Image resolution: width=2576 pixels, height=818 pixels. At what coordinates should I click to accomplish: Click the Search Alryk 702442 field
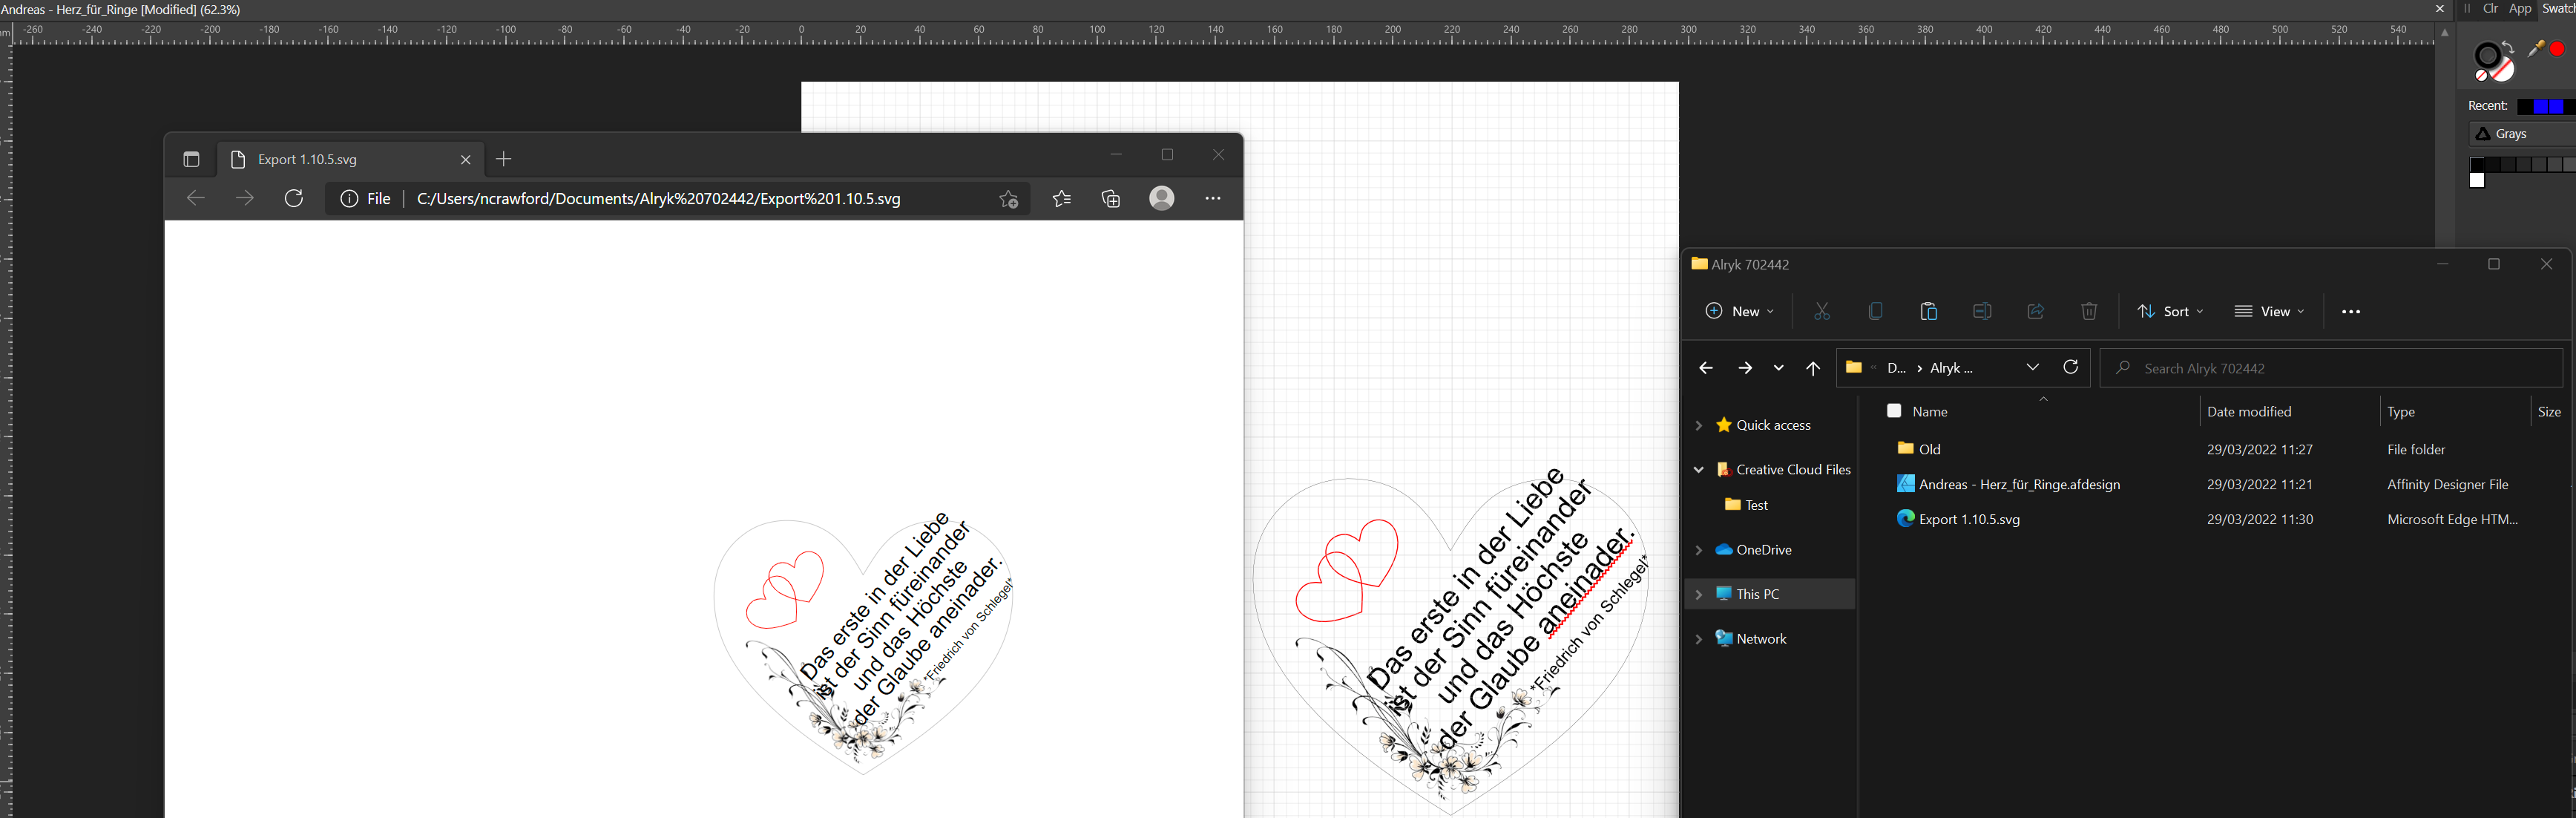pyautogui.click(x=2331, y=368)
